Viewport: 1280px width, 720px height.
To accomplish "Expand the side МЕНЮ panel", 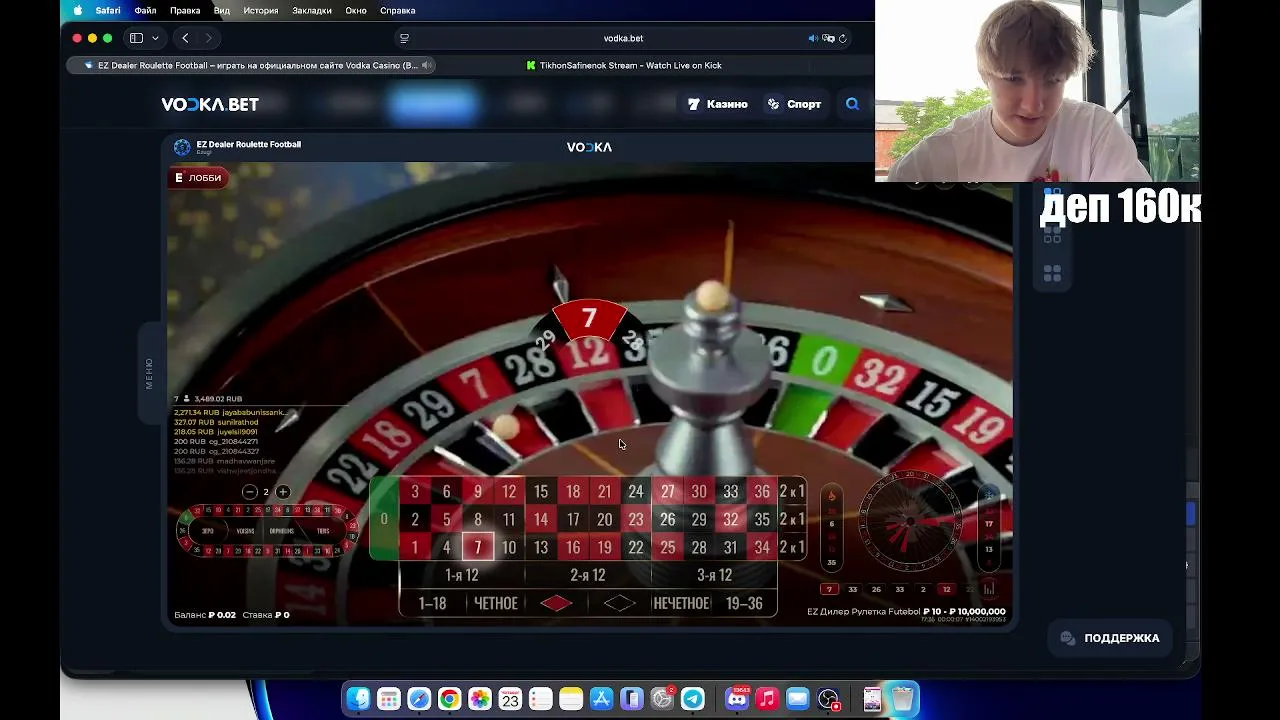I will pos(149,373).
